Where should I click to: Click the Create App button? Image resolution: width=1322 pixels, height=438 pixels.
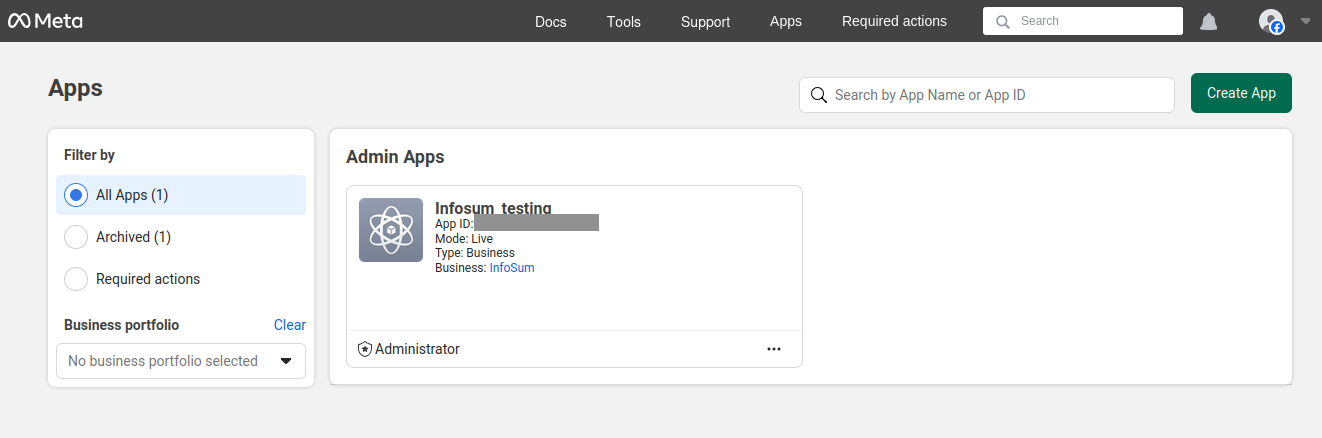1241,93
